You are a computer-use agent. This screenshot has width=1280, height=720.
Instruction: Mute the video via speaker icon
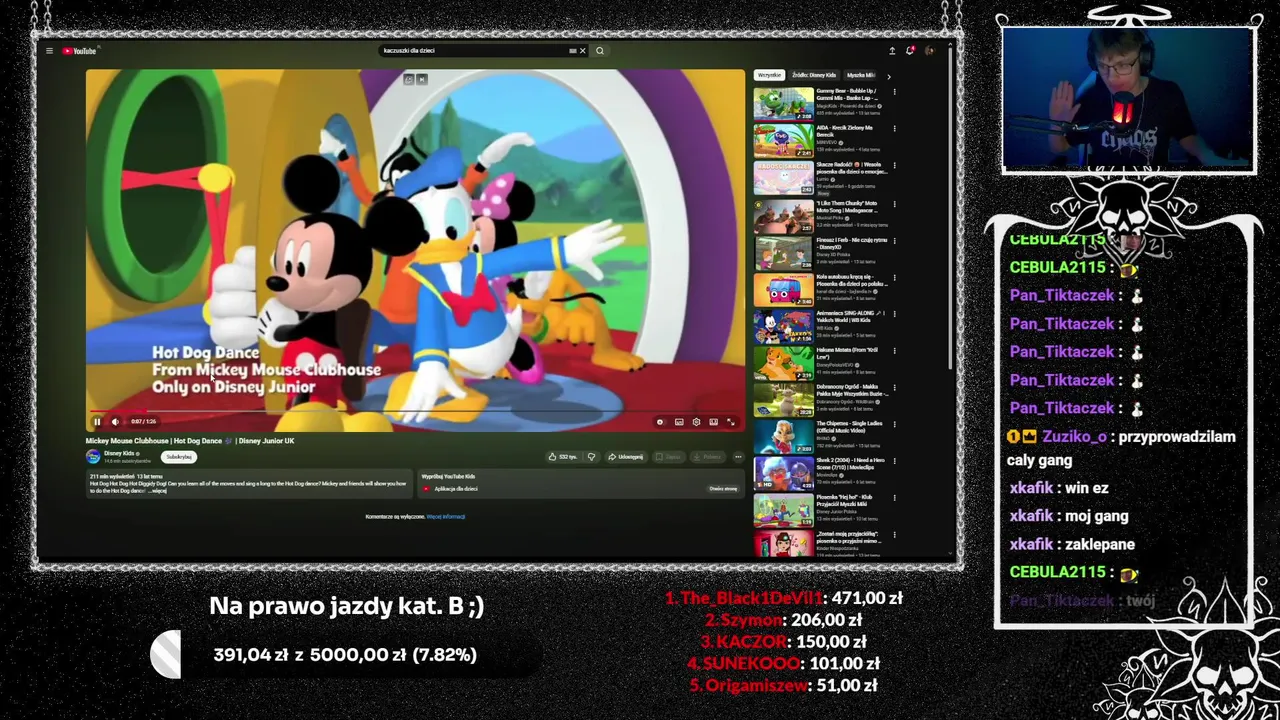(115, 422)
